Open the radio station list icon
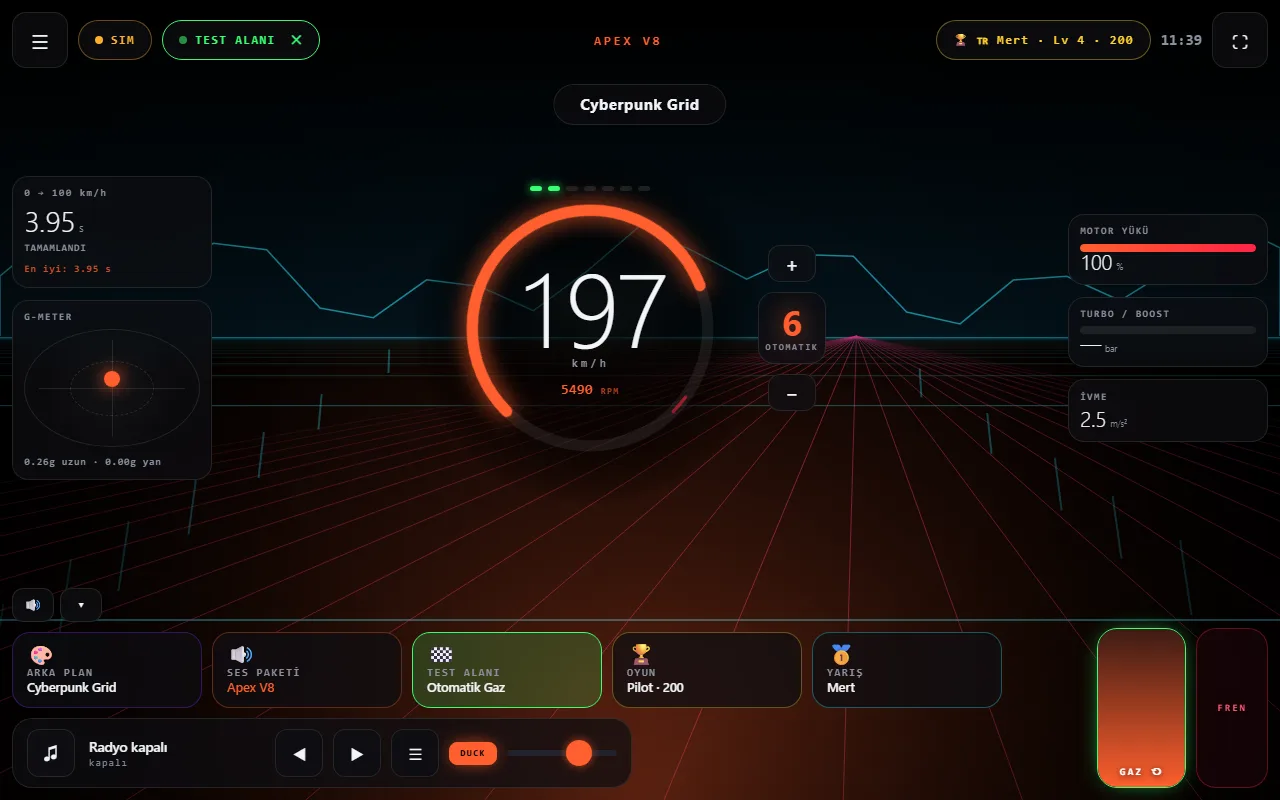 tap(415, 753)
